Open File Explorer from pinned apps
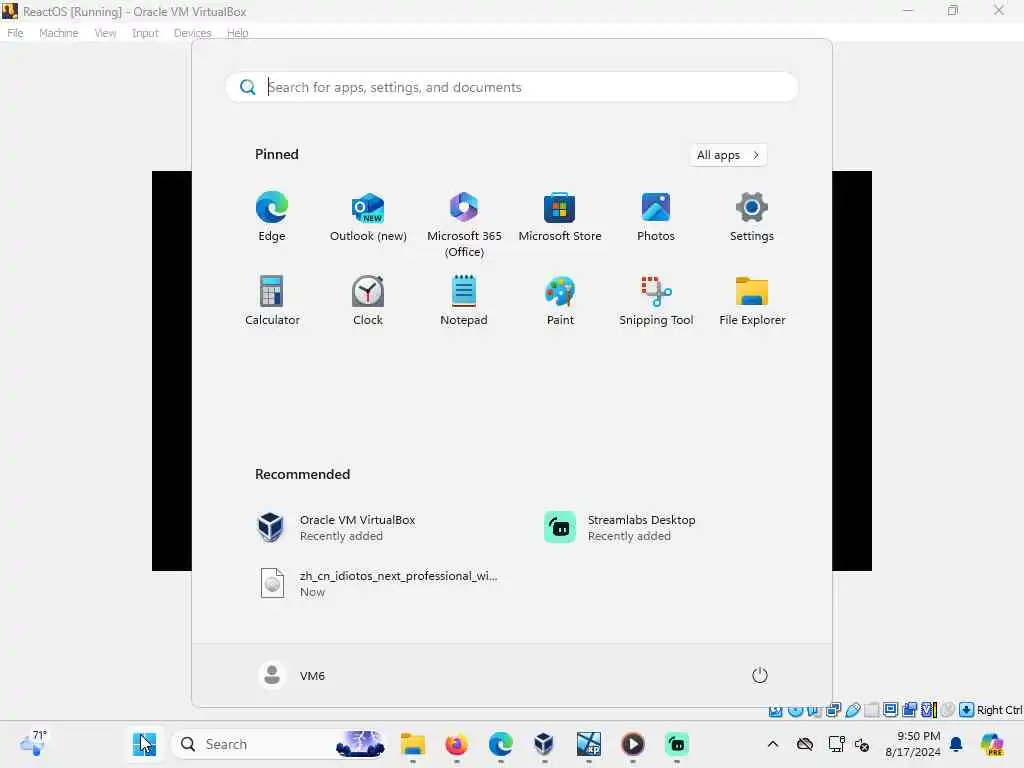 click(752, 300)
